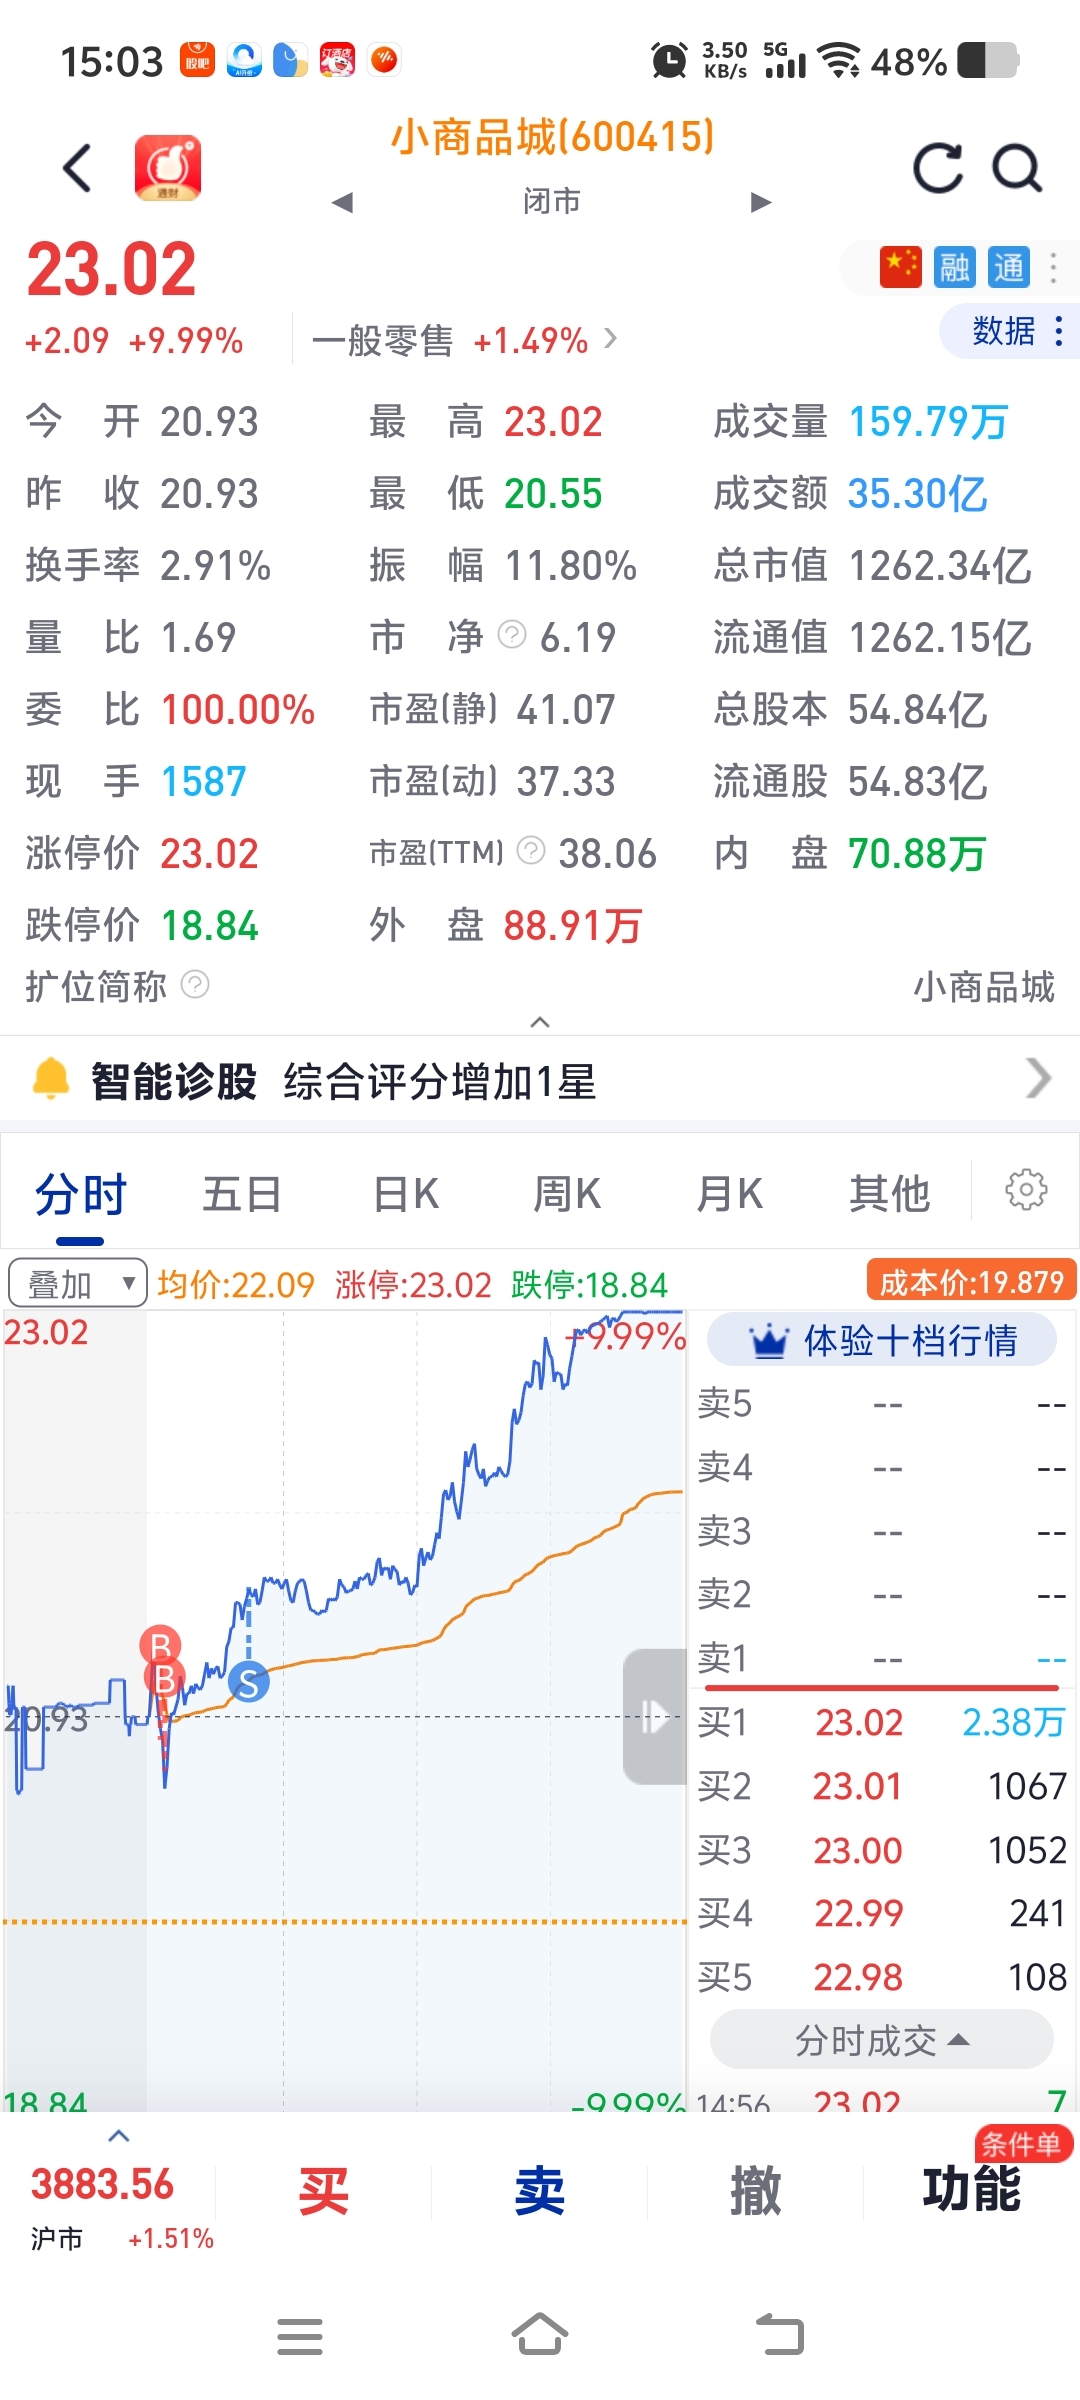Open chart settings gear
Viewport: 1080px width, 2400px height.
pyautogui.click(x=1026, y=1190)
